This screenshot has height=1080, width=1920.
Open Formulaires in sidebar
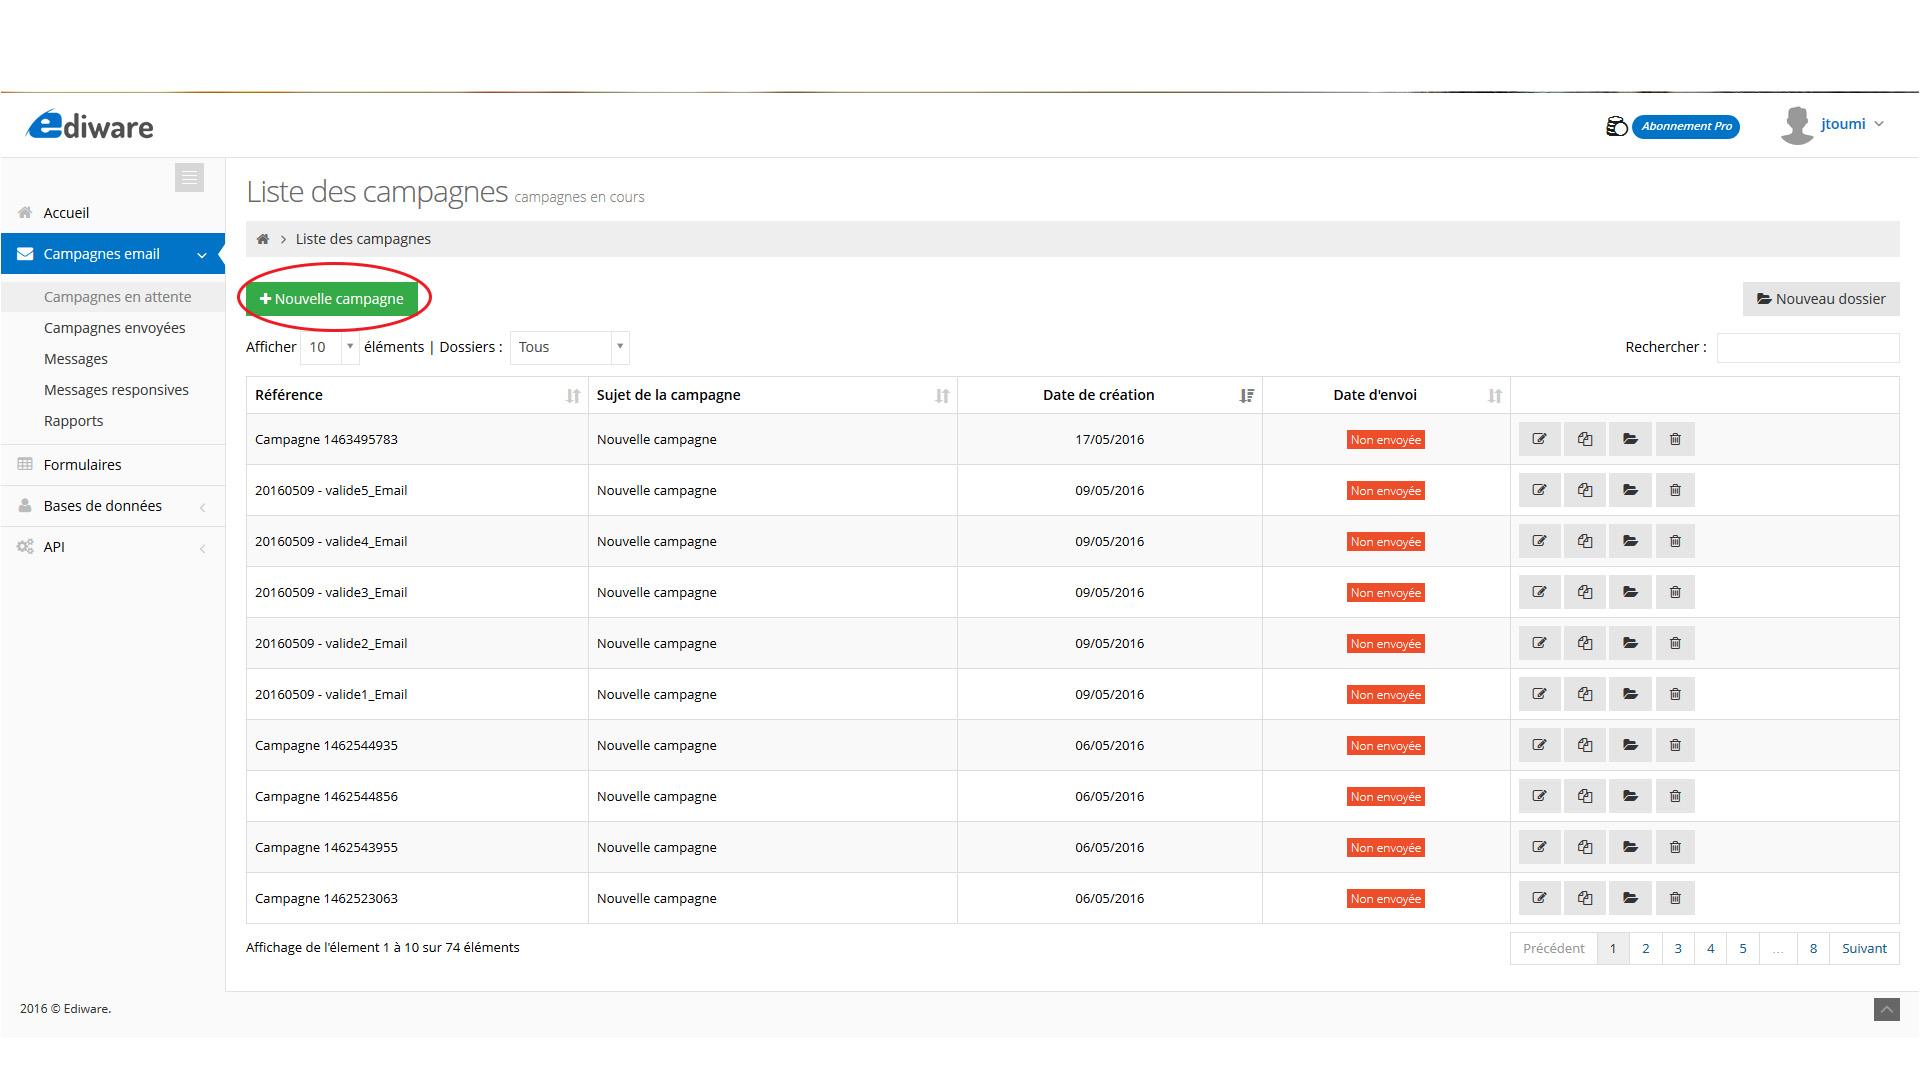(113, 465)
